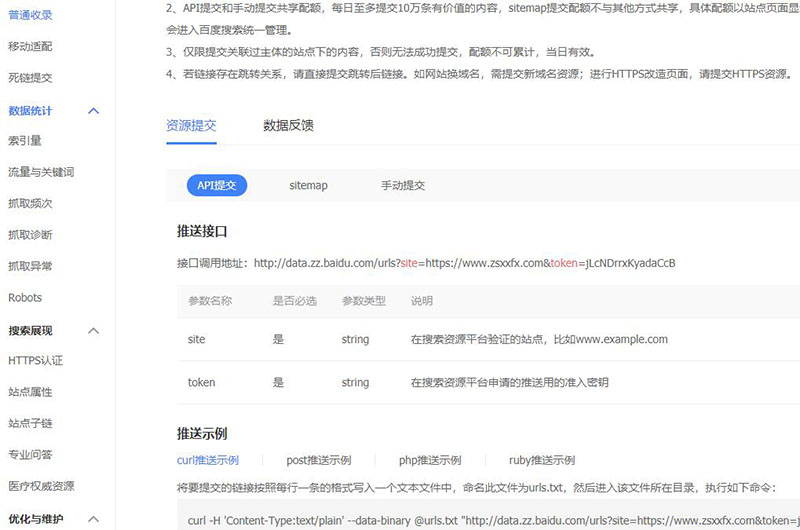Open Robots in the sidebar
Image resolution: width=800 pixels, height=530 pixels.
tap(25, 298)
